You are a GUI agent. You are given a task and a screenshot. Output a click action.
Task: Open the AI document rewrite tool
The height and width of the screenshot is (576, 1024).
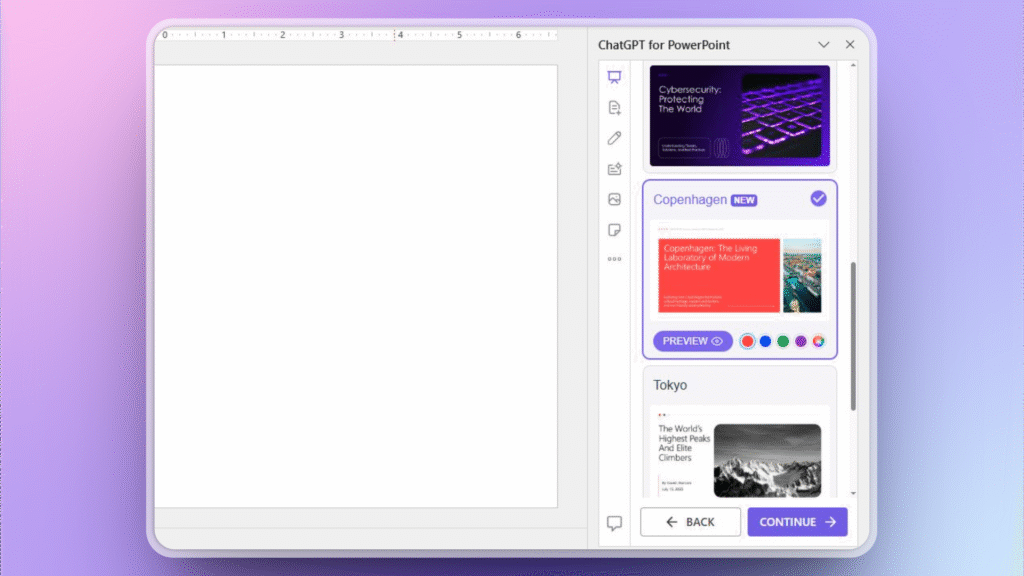(x=613, y=169)
